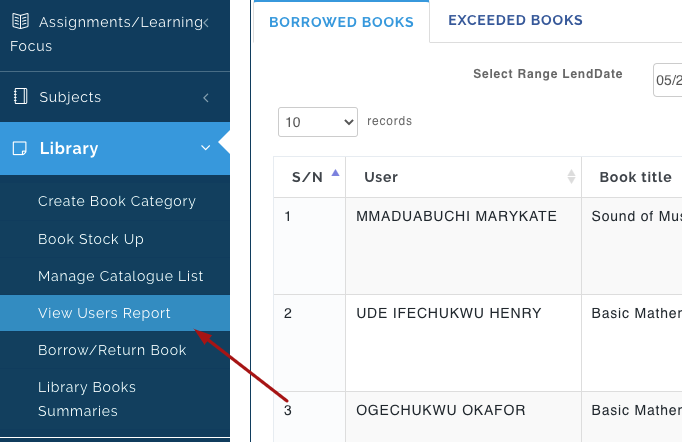Image resolution: width=682 pixels, height=442 pixels.
Task: Select the Library menu item
Action: pyautogui.click(x=115, y=148)
